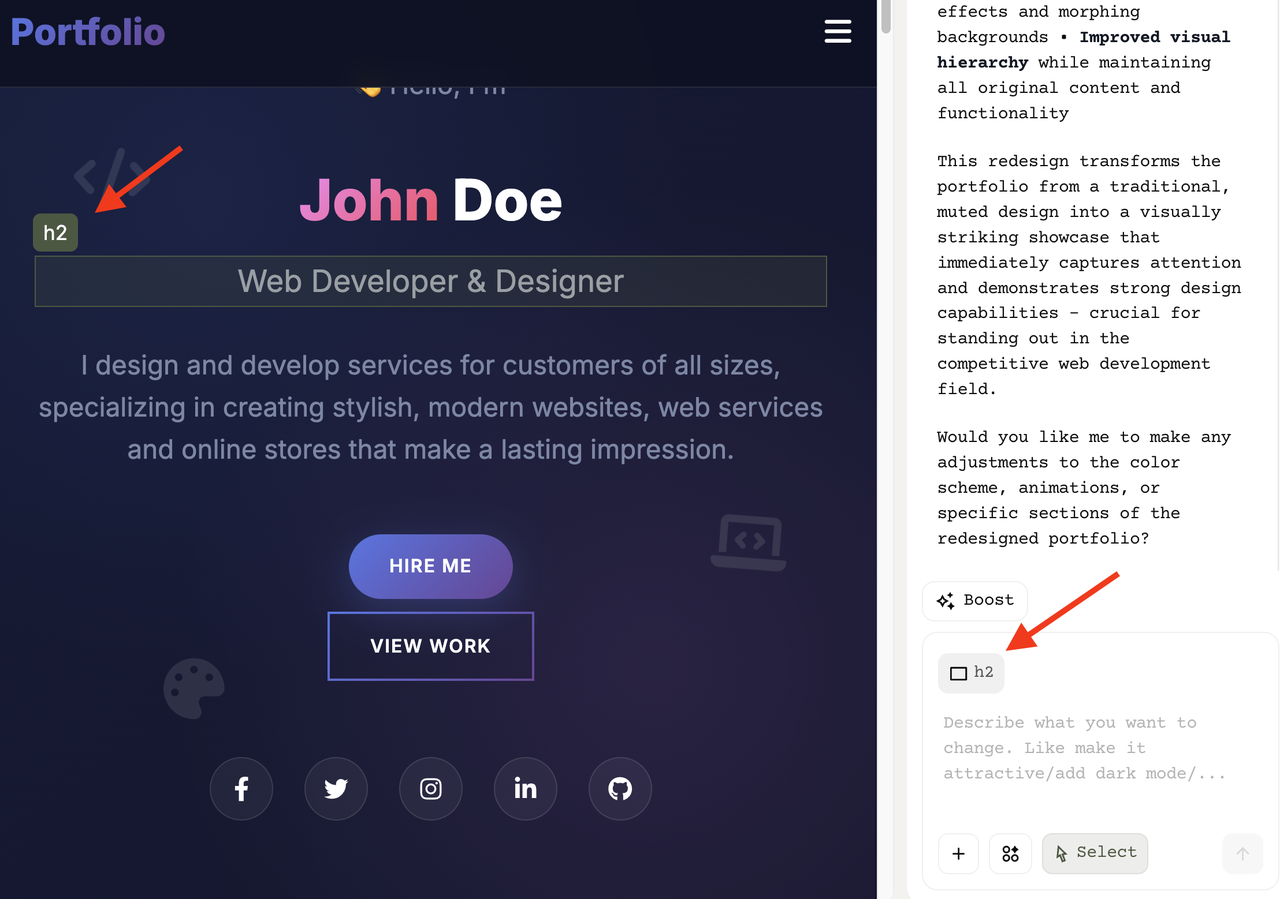Select the Web Developer & Designer heading
Image resolution: width=1280 pixels, height=899 pixels.
pos(431,281)
